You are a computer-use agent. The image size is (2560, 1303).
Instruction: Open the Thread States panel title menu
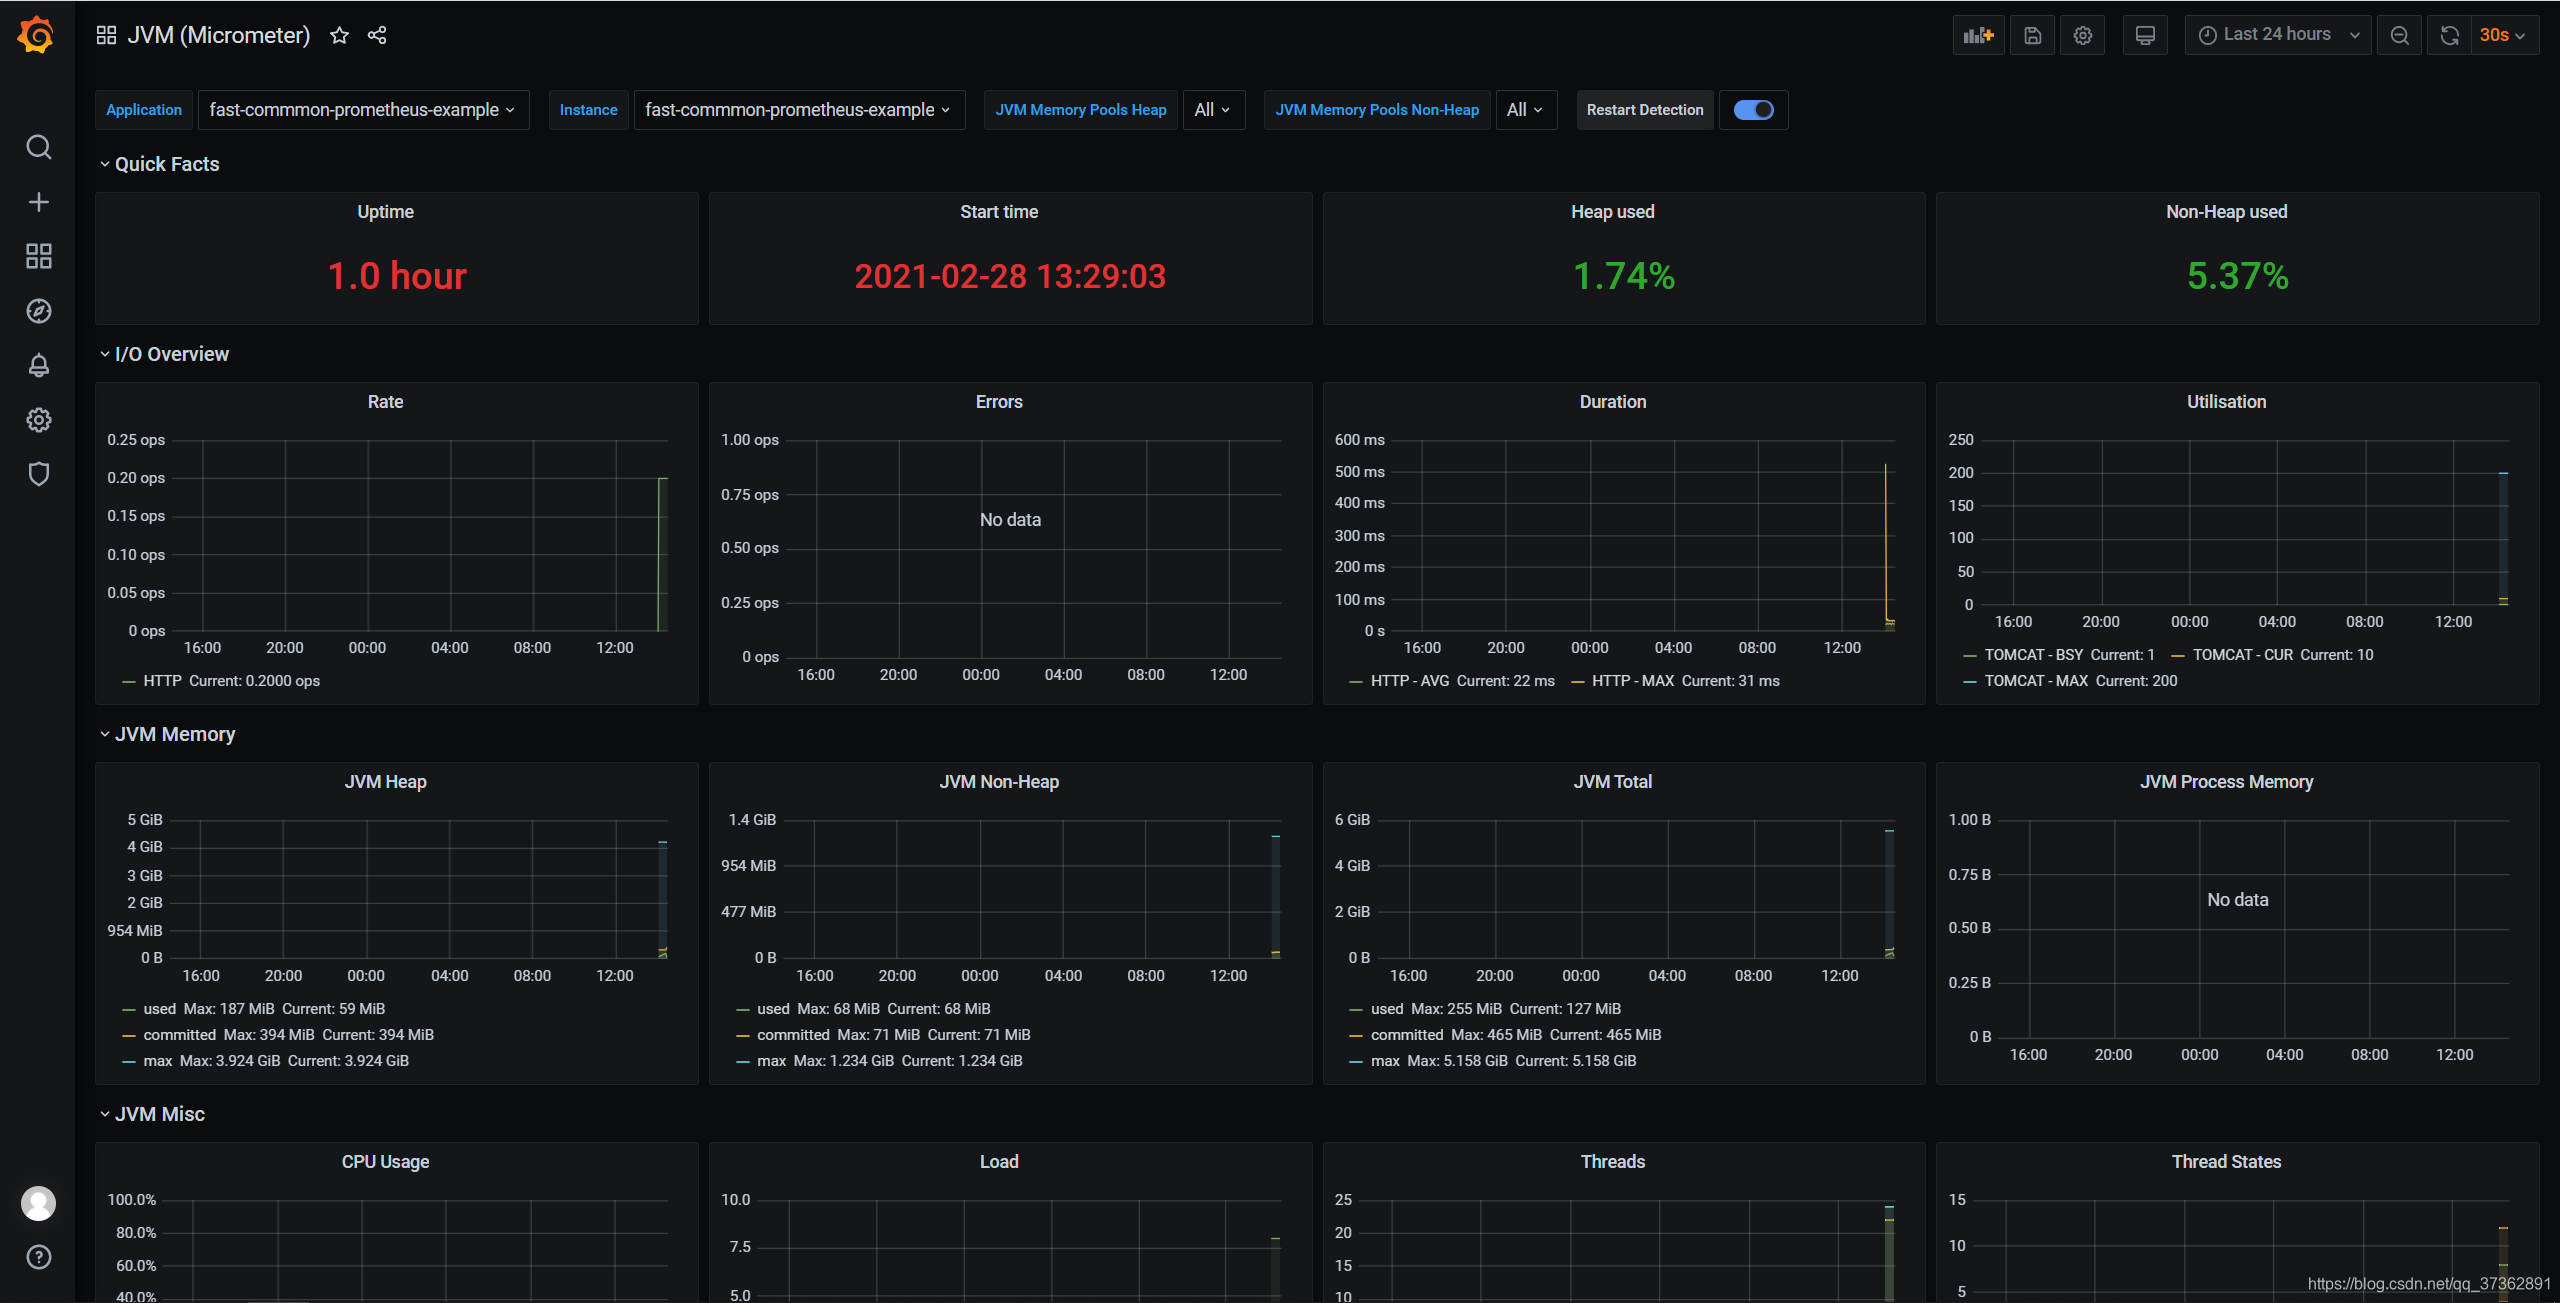coord(2226,1162)
